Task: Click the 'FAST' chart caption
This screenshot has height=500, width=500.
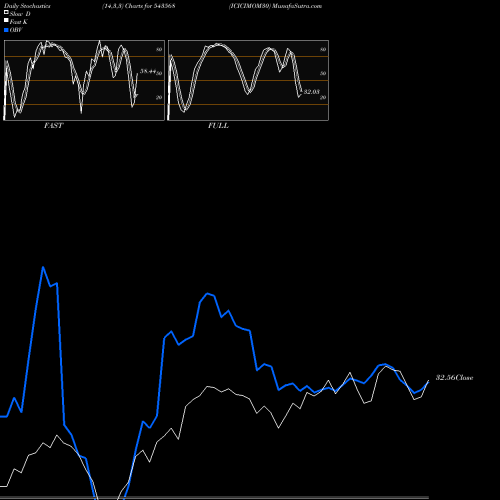Action: (x=53, y=126)
